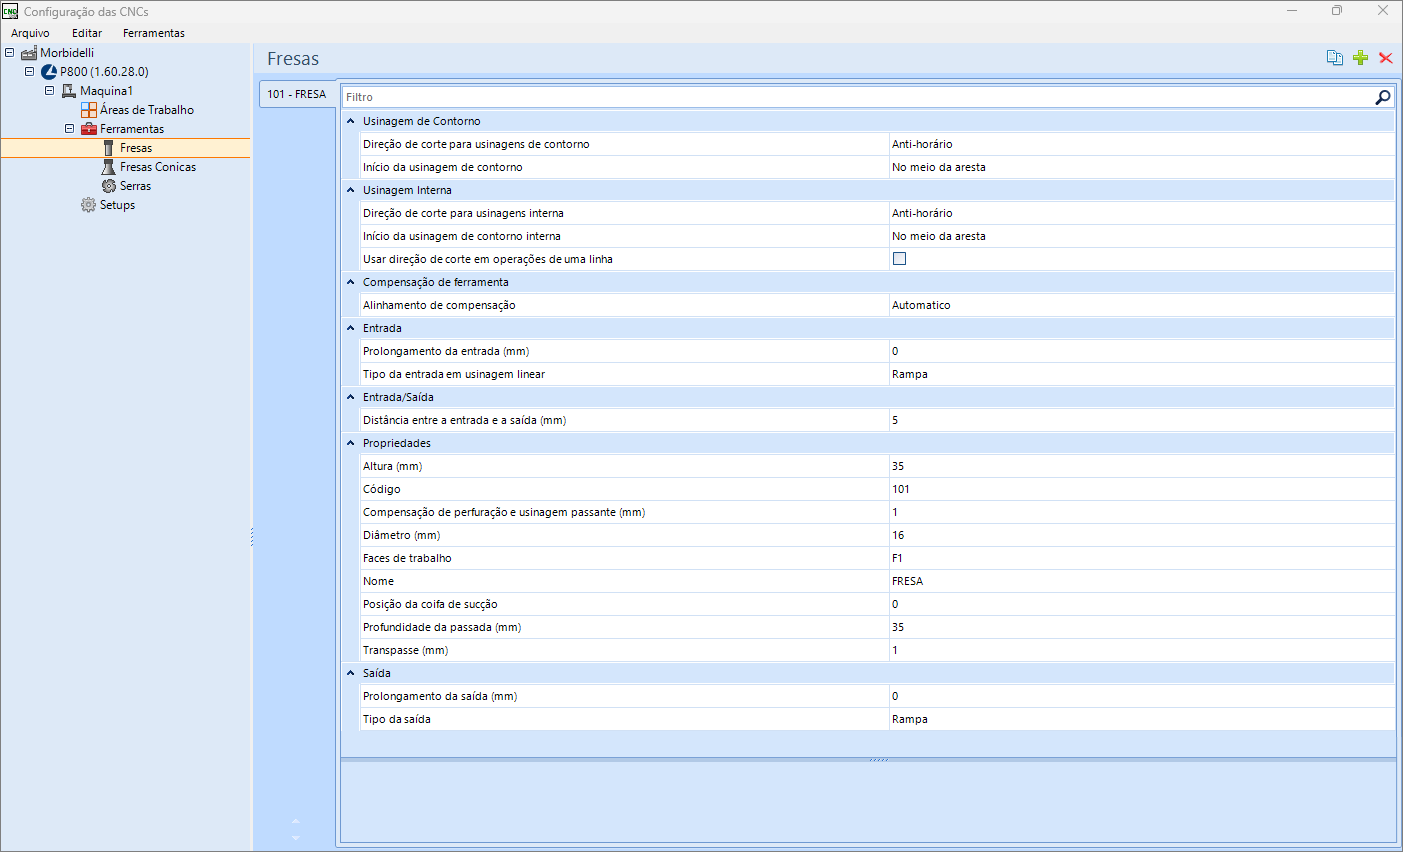The height and width of the screenshot is (852, 1403).
Task: Collapse the P800 (1.60.28.0) node
Action: point(30,71)
